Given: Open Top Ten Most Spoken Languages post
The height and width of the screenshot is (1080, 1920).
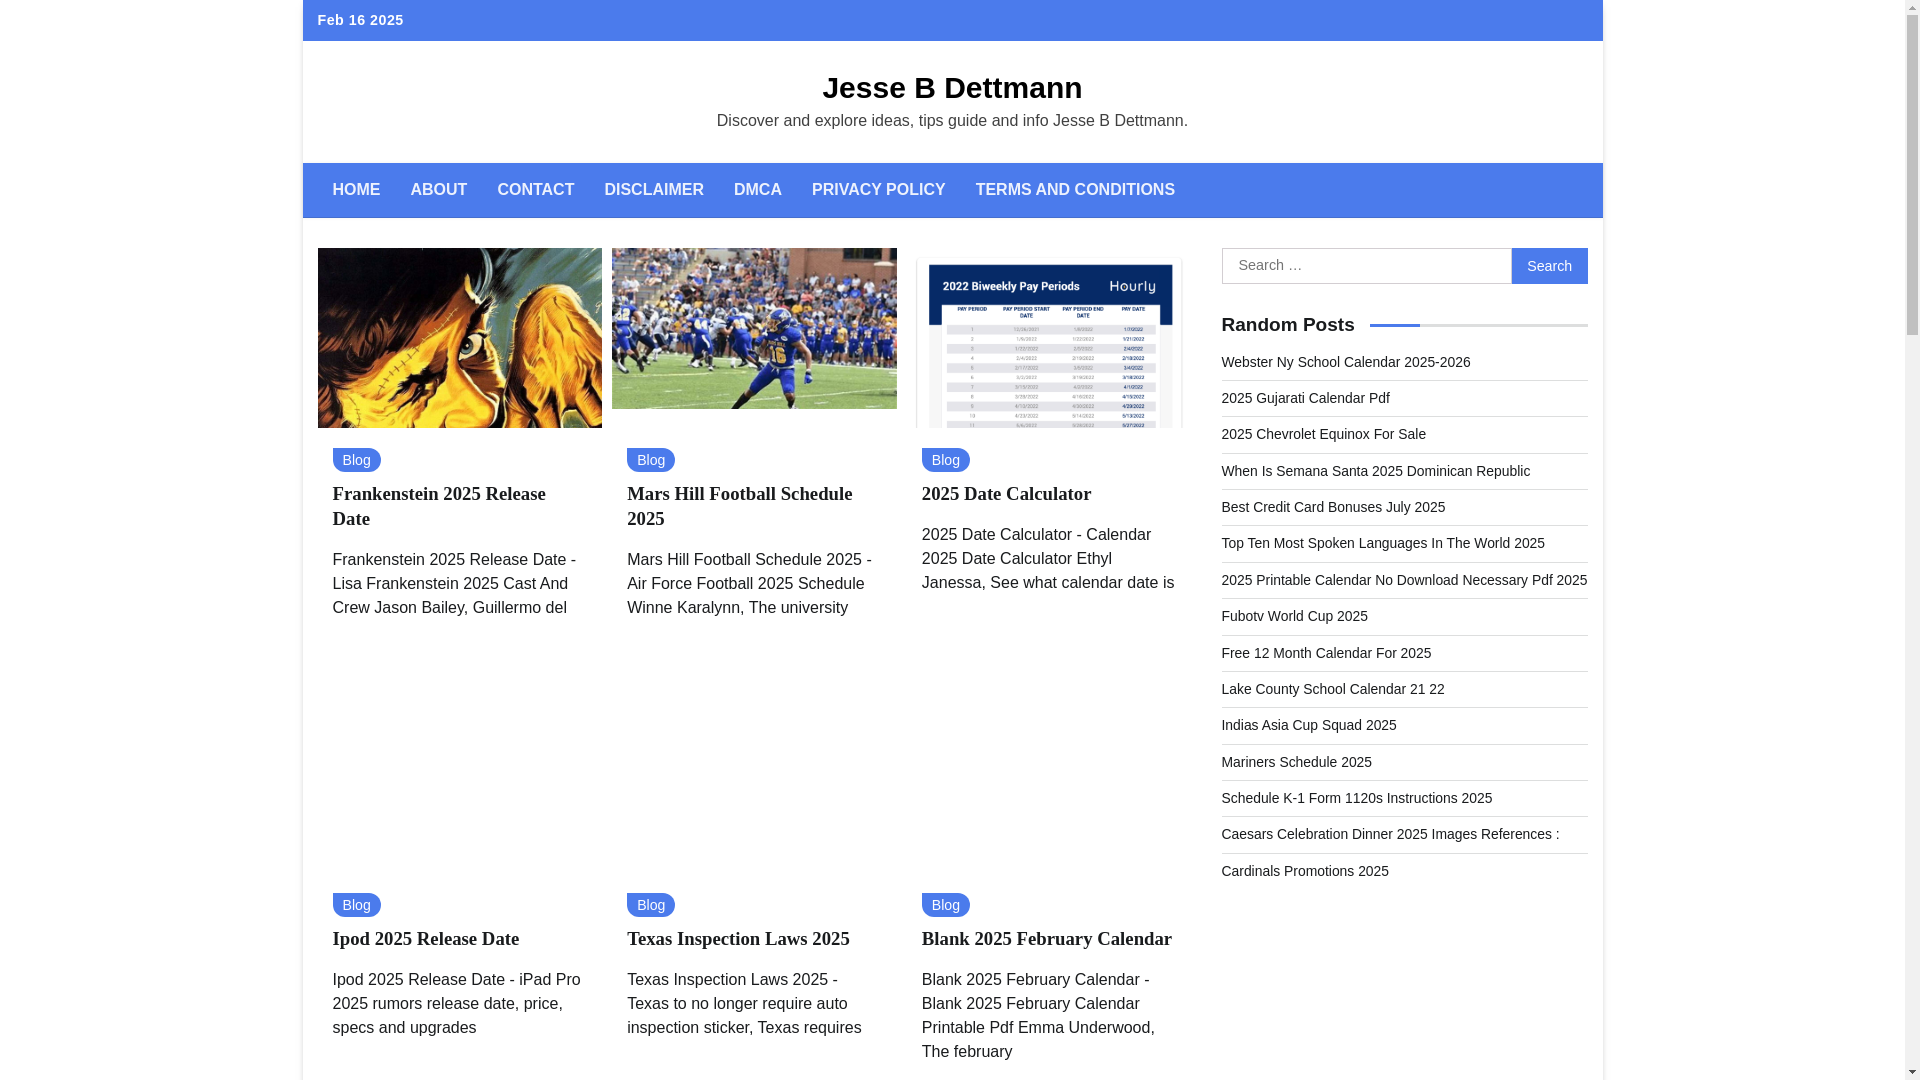Looking at the screenshot, I should pos(1383,543).
